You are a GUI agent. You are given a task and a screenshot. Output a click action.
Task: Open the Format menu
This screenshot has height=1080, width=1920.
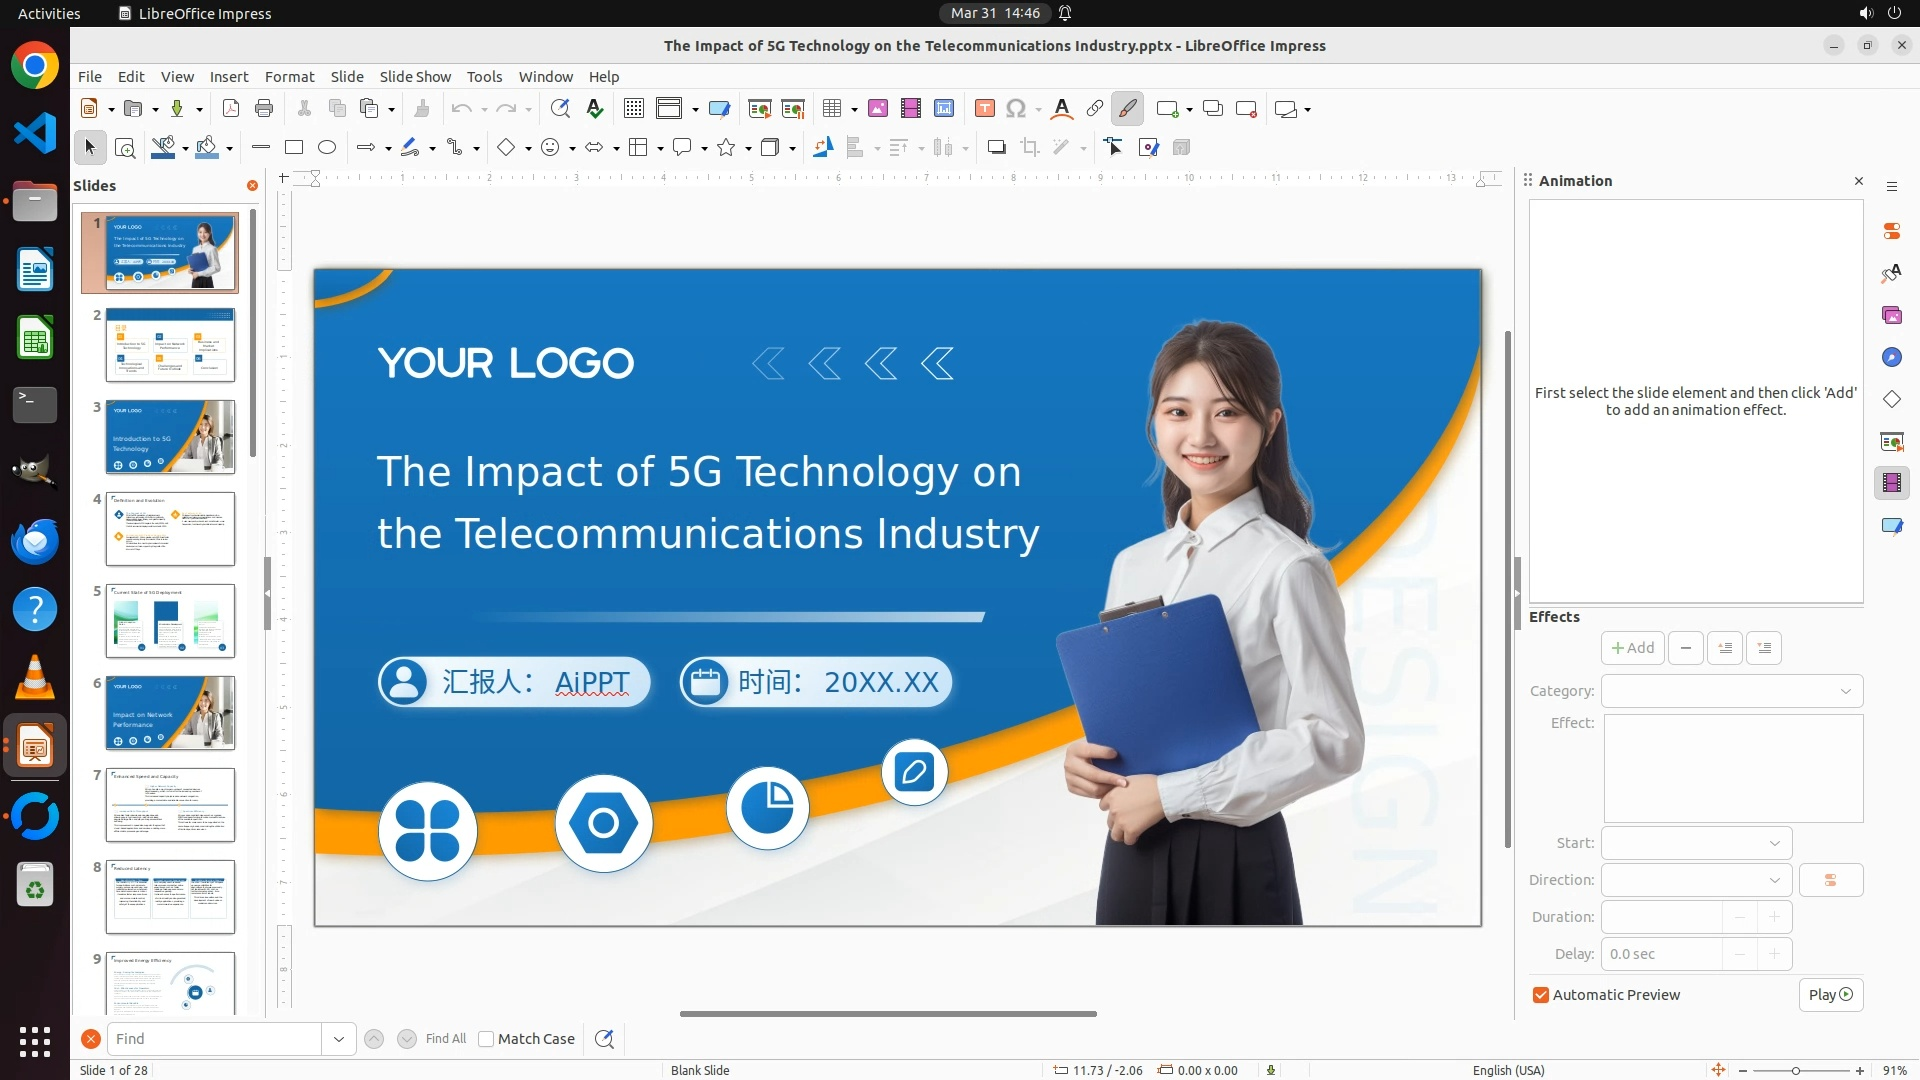tap(289, 77)
